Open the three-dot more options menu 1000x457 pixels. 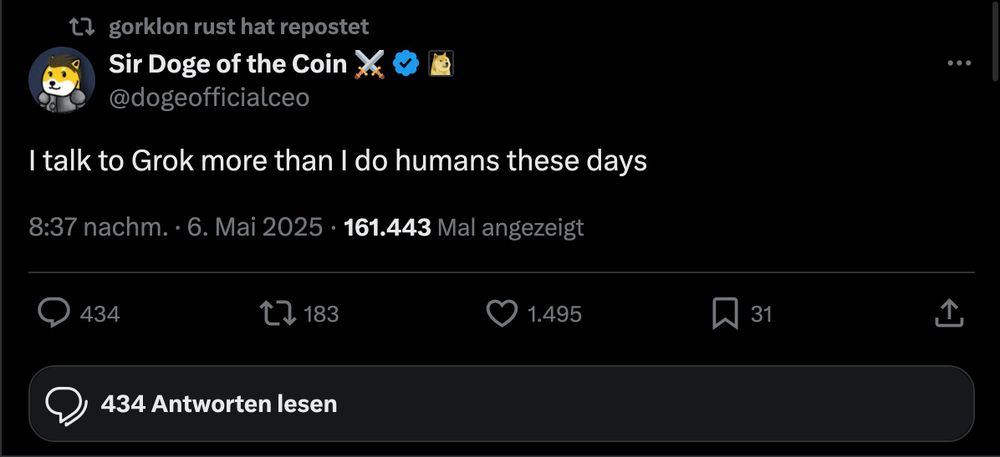pos(959,63)
